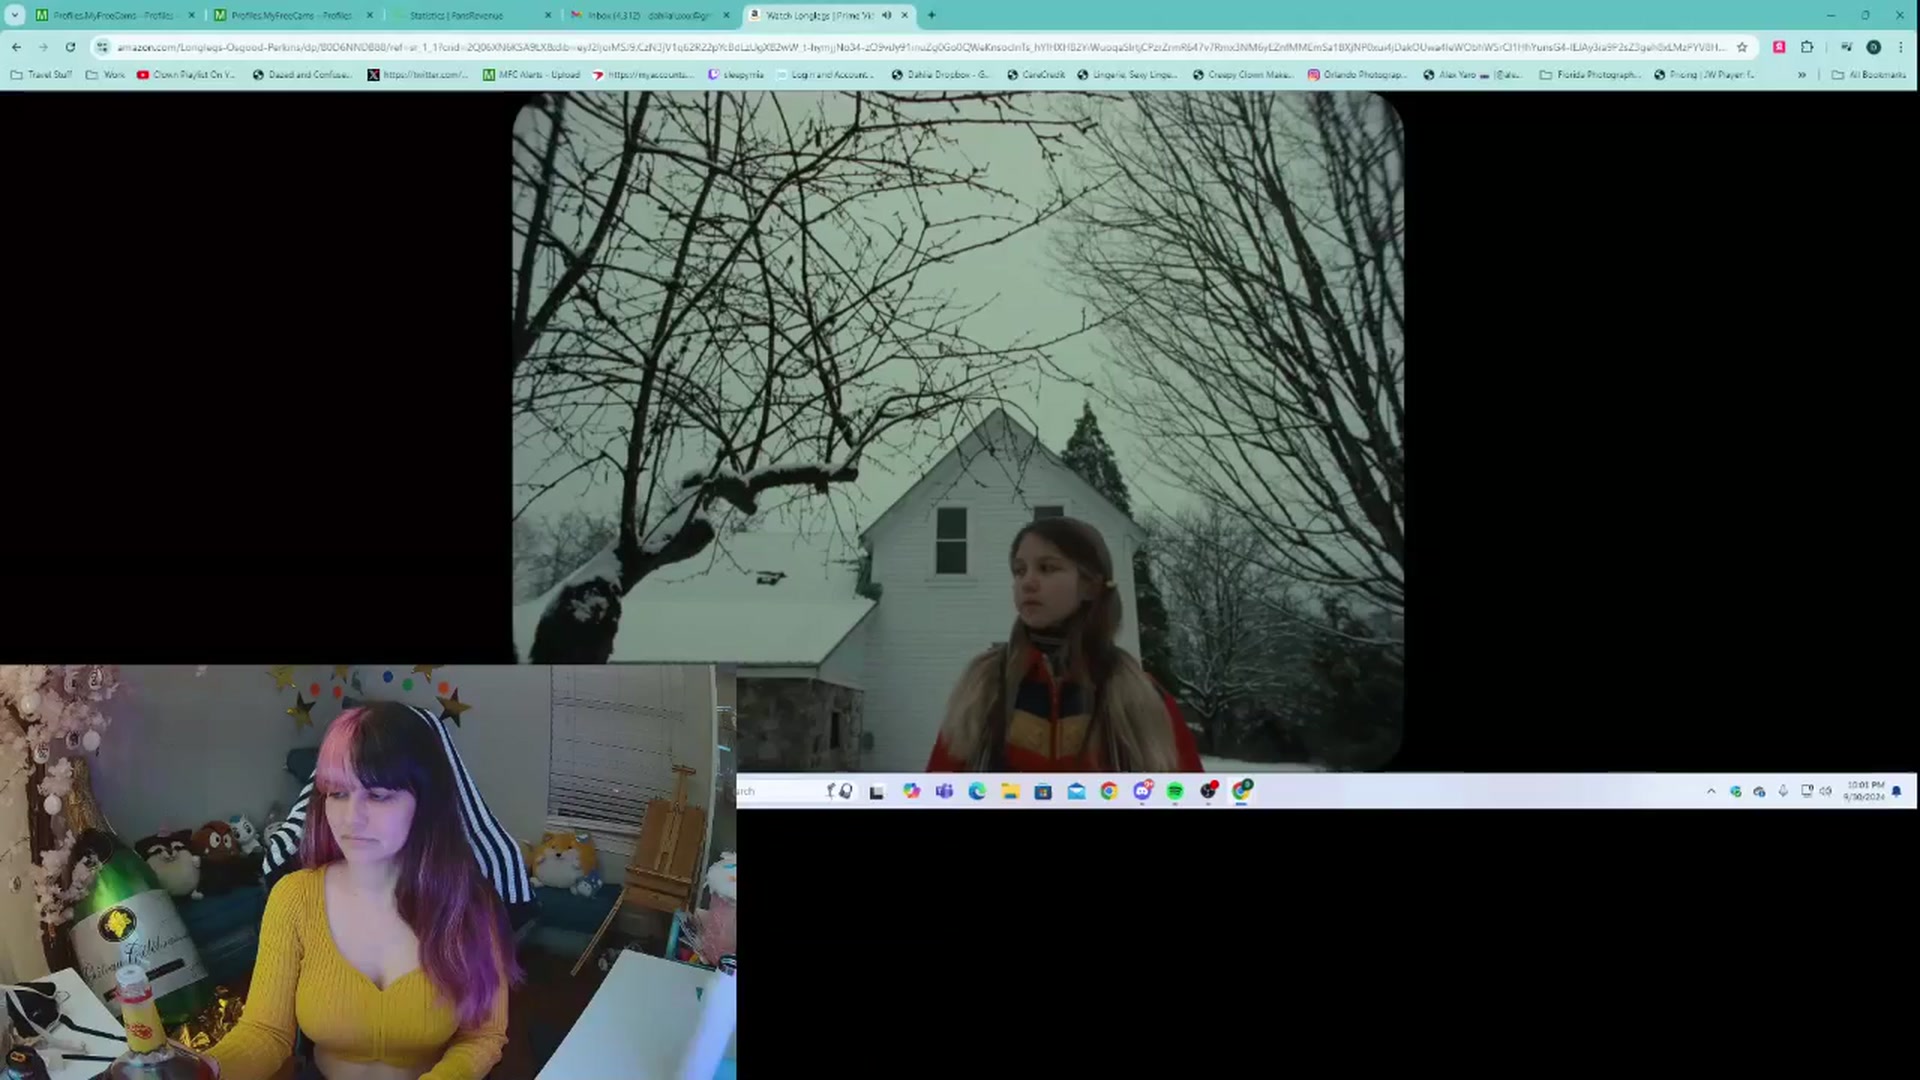Bookmark this page with the star icon

(x=1742, y=47)
